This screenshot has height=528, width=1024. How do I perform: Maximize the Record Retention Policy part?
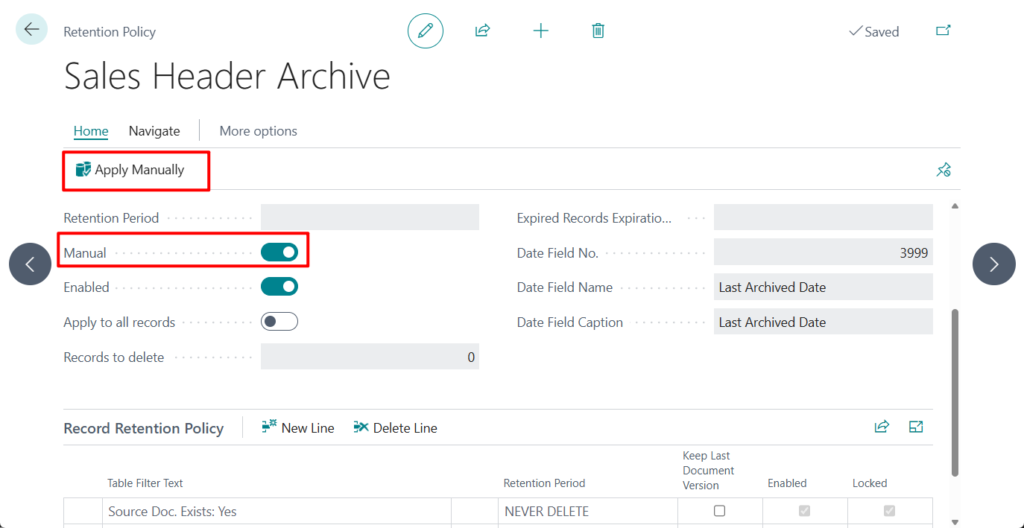pyautogui.click(x=916, y=427)
